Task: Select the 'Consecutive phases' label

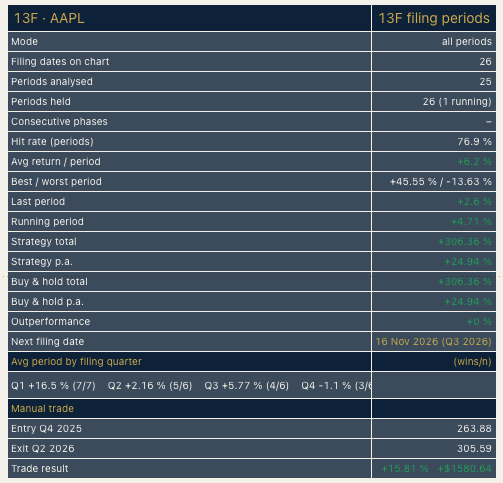Action: pos(59,122)
